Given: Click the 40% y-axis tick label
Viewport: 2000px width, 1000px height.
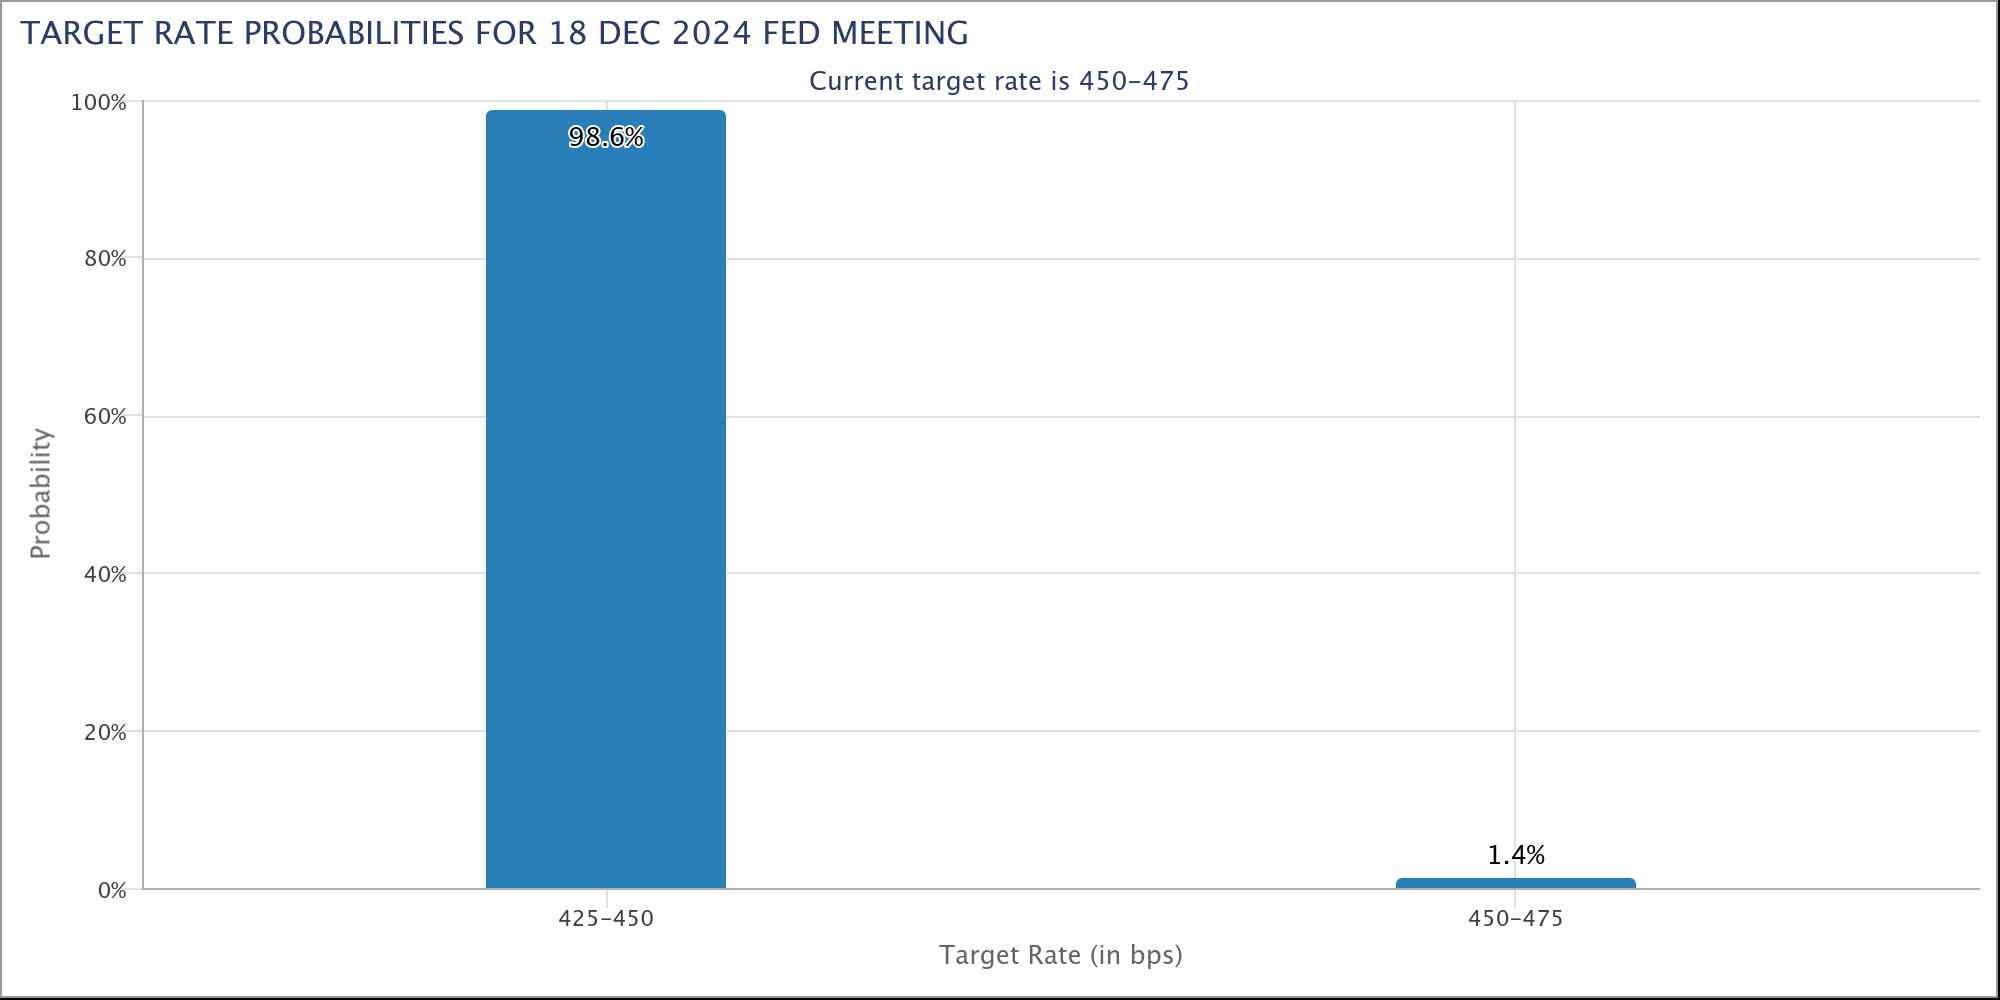Looking at the screenshot, I should point(103,575).
